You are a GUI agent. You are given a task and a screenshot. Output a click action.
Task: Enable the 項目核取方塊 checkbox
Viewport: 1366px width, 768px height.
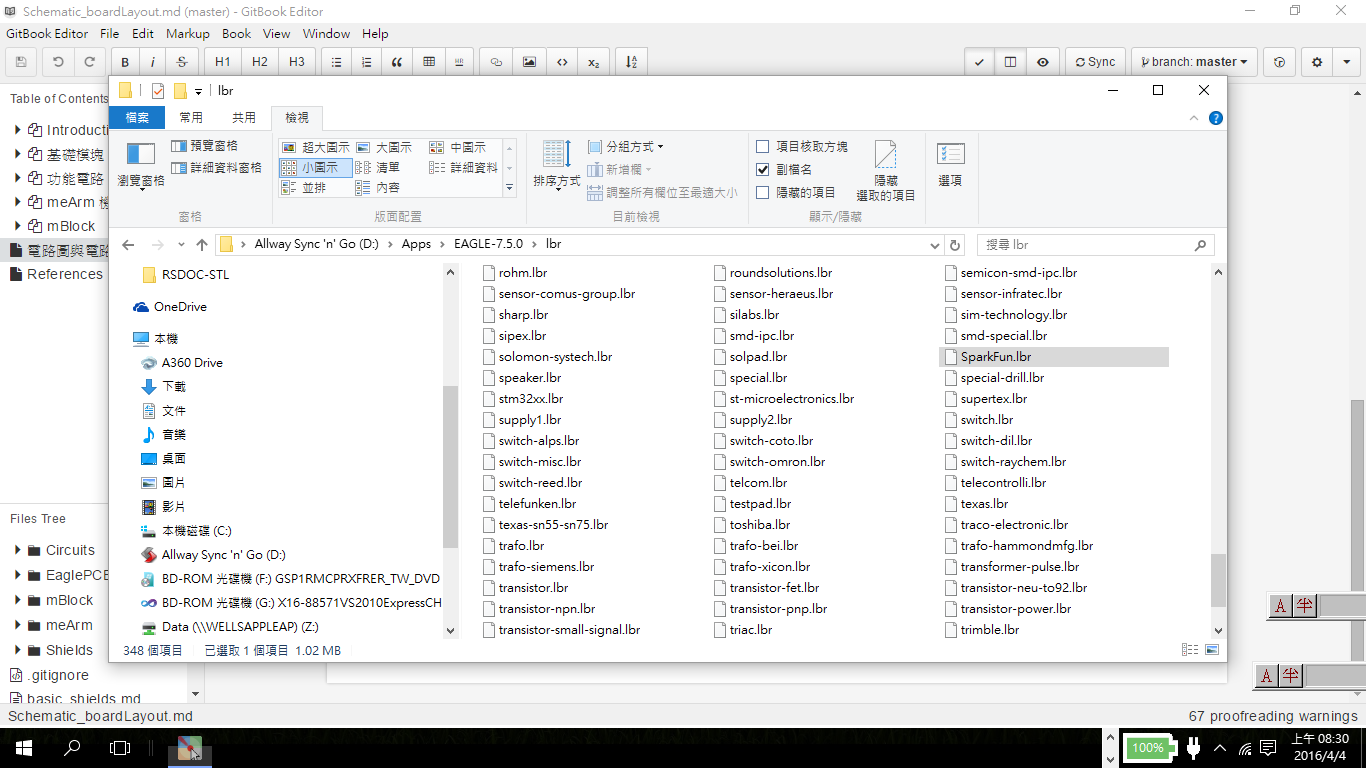coord(763,147)
